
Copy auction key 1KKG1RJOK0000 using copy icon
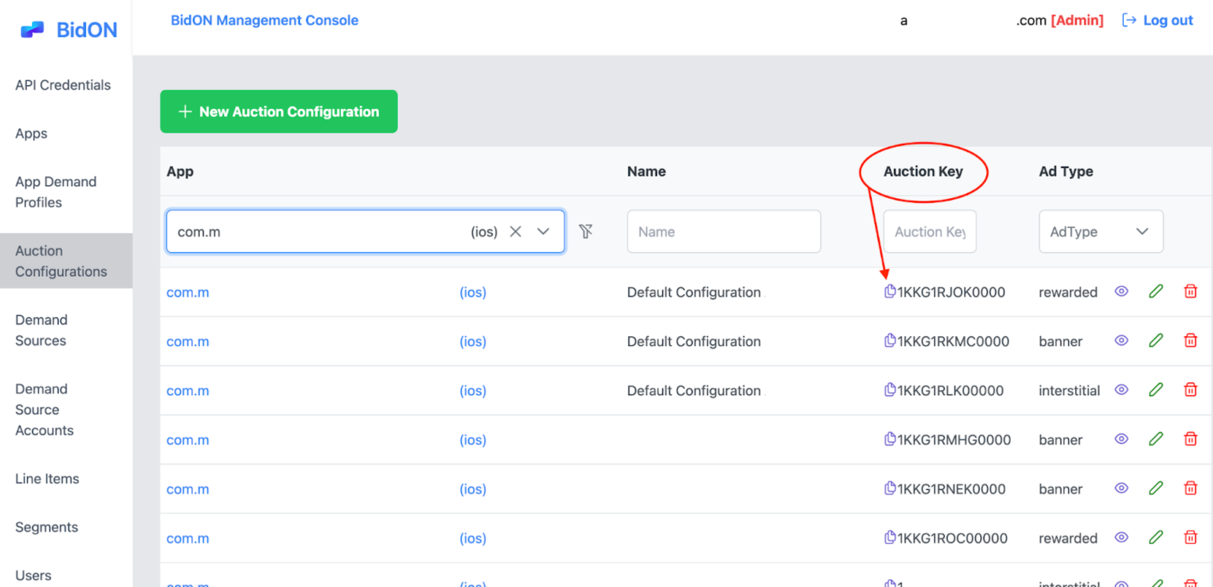pyautogui.click(x=890, y=291)
